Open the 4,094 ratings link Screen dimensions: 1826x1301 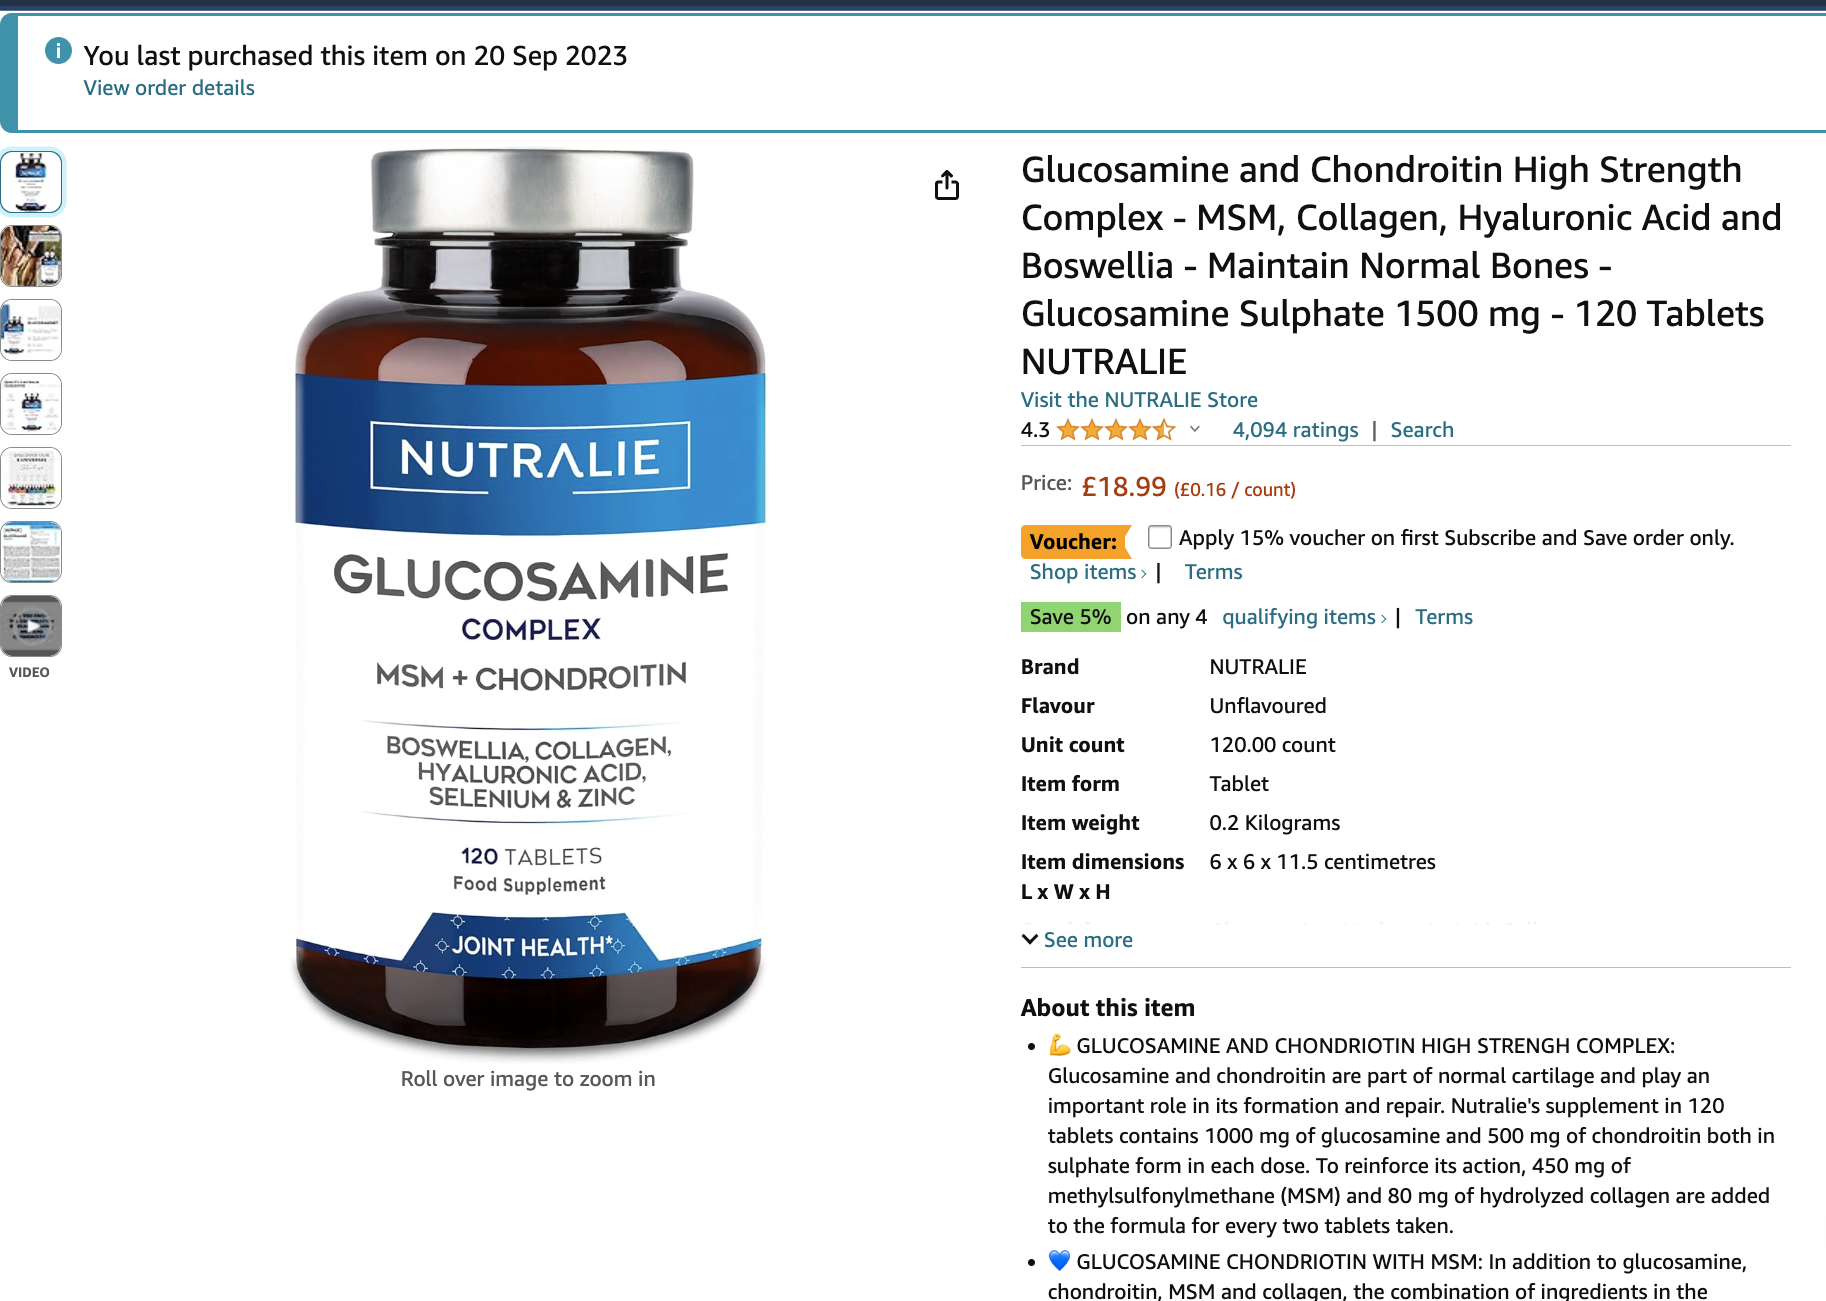(x=1295, y=430)
